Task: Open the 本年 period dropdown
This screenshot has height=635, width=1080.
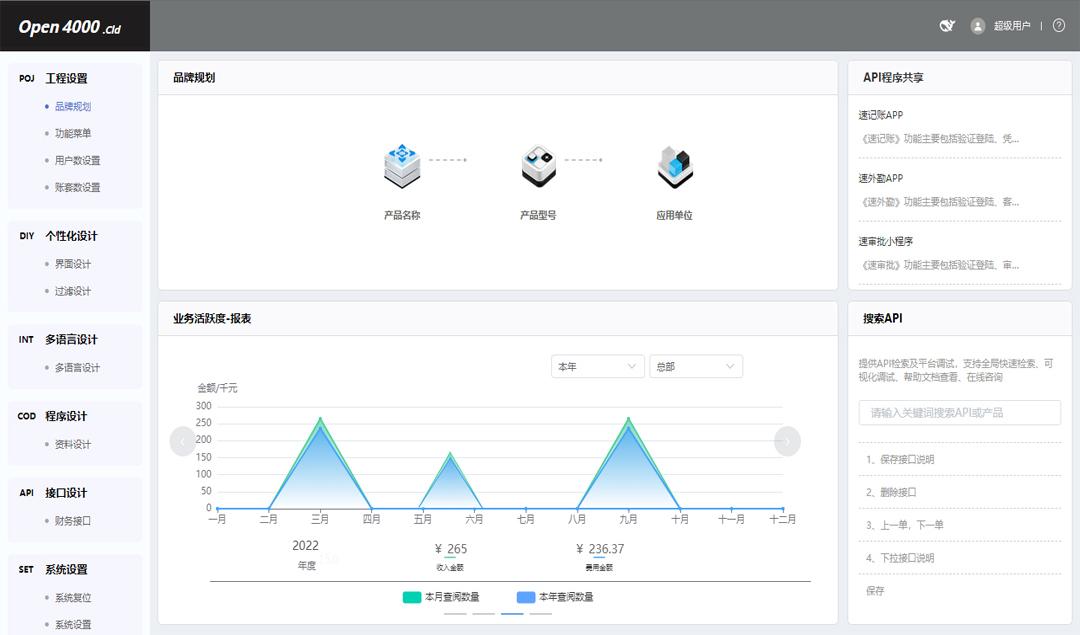Action: 597,366
